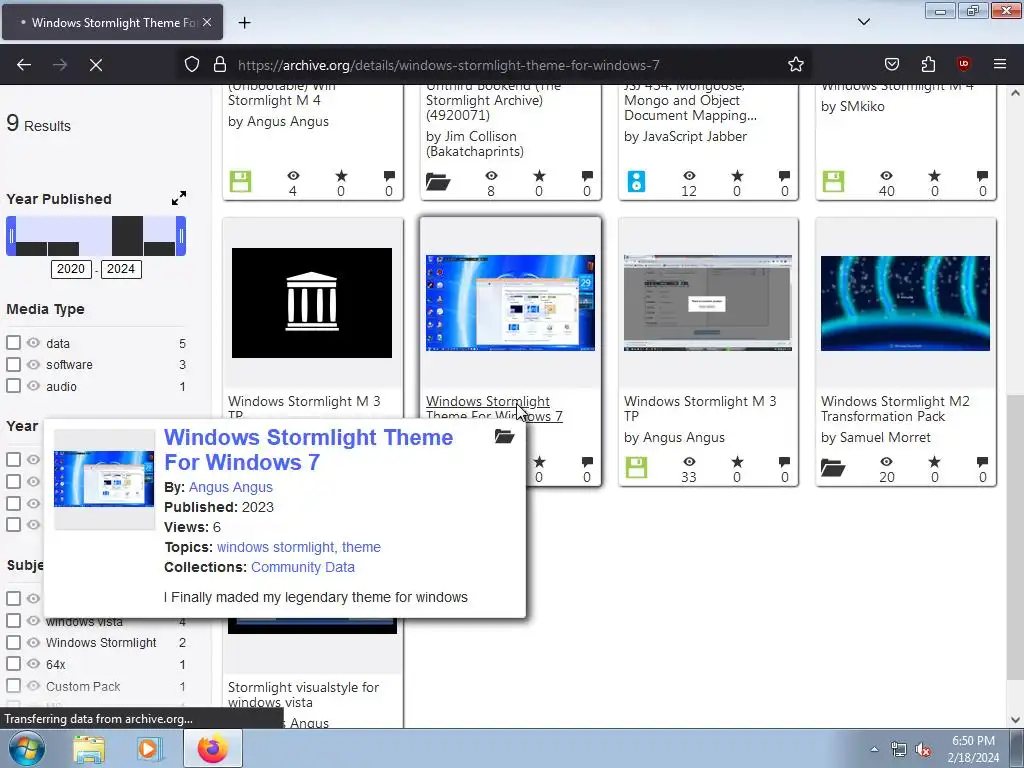The height and width of the screenshot is (768, 1024).
Task: Open Windows Explorer from the taskbar
Action: pyautogui.click(x=89, y=749)
